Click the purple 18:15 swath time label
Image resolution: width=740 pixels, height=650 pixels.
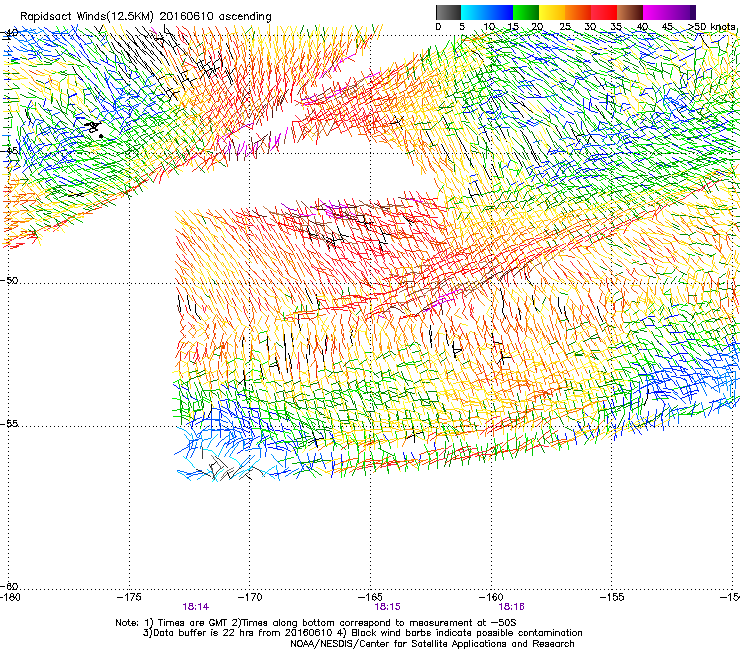387,607
